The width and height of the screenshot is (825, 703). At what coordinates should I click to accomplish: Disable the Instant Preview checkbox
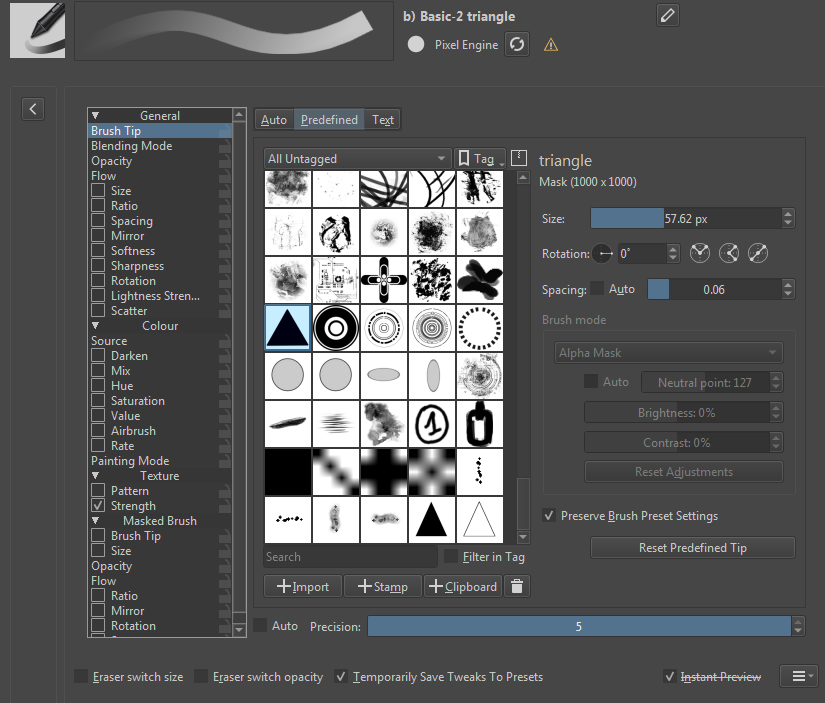point(670,676)
